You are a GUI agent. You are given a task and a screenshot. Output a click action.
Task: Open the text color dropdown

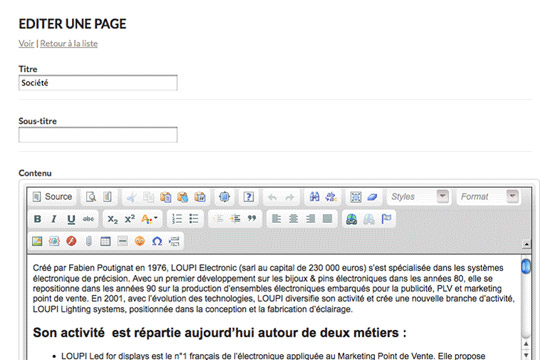[149, 219]
